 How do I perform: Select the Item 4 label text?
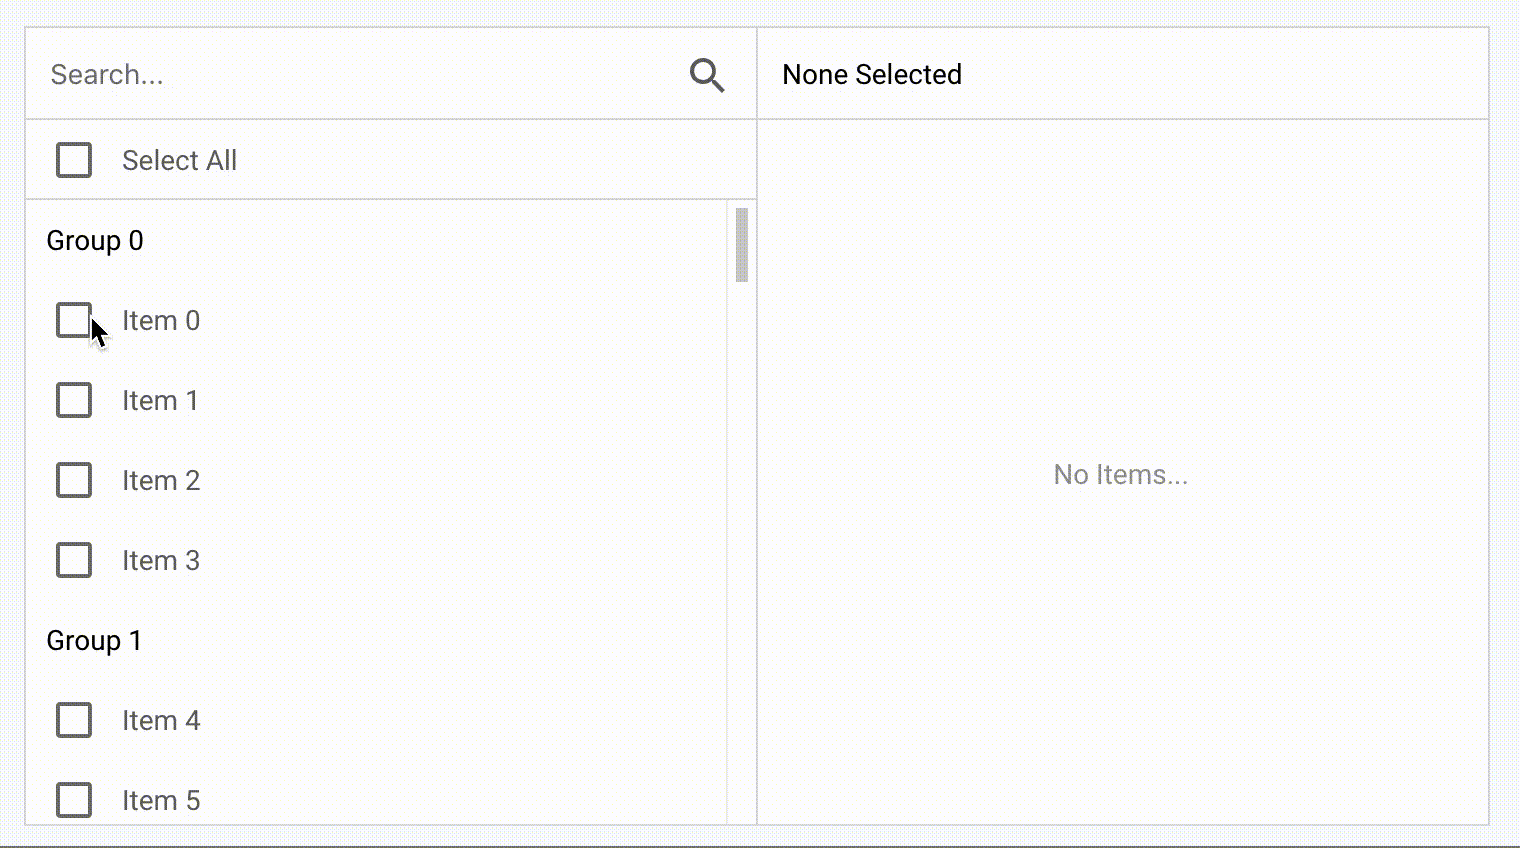(160, 720)
